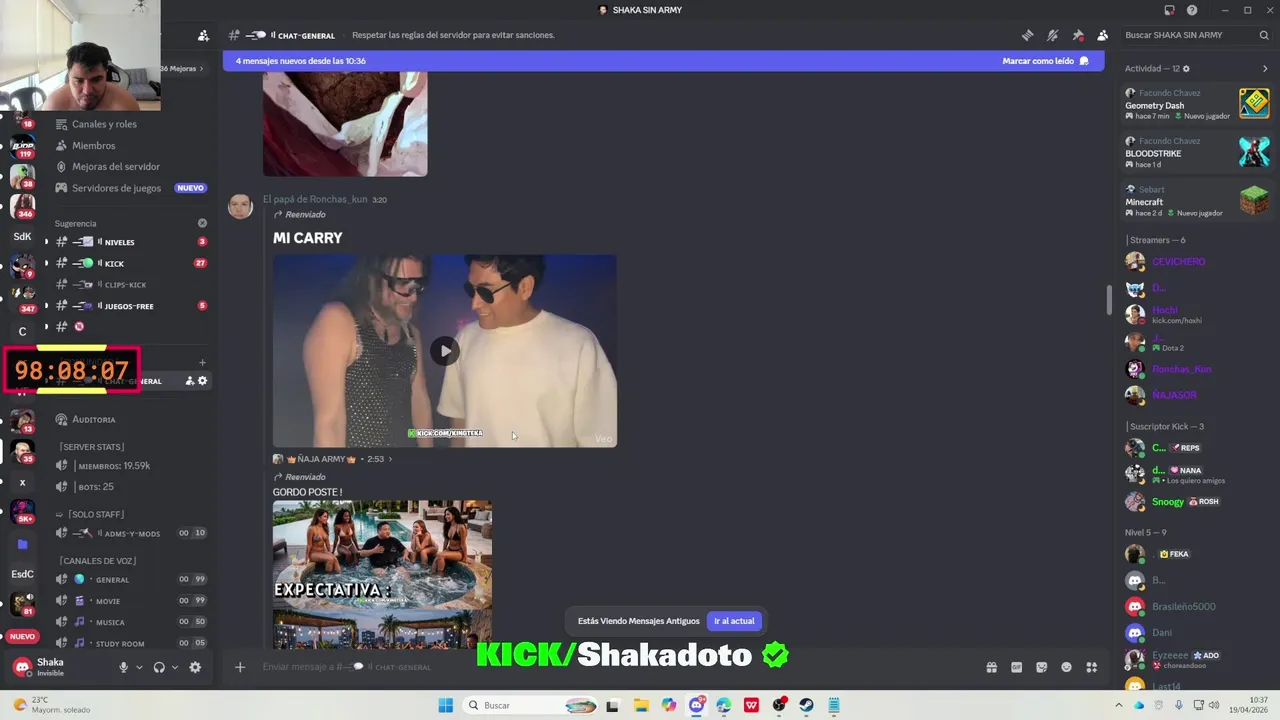Click the Discord inbox icon in title bar

coord(1169,10)
